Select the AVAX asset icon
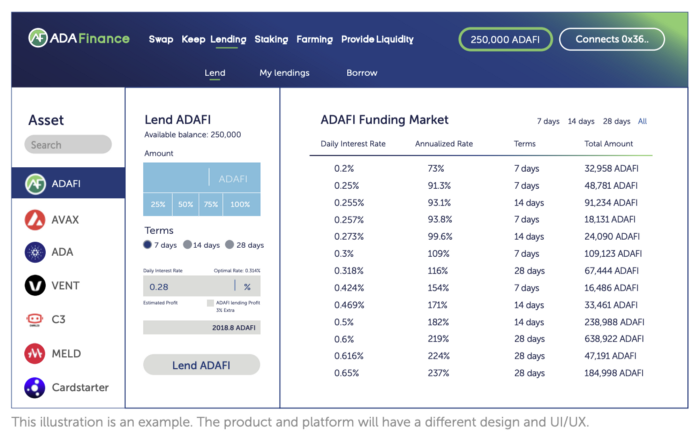This screenshot has width=700, height=437. (x=35, y=220)
